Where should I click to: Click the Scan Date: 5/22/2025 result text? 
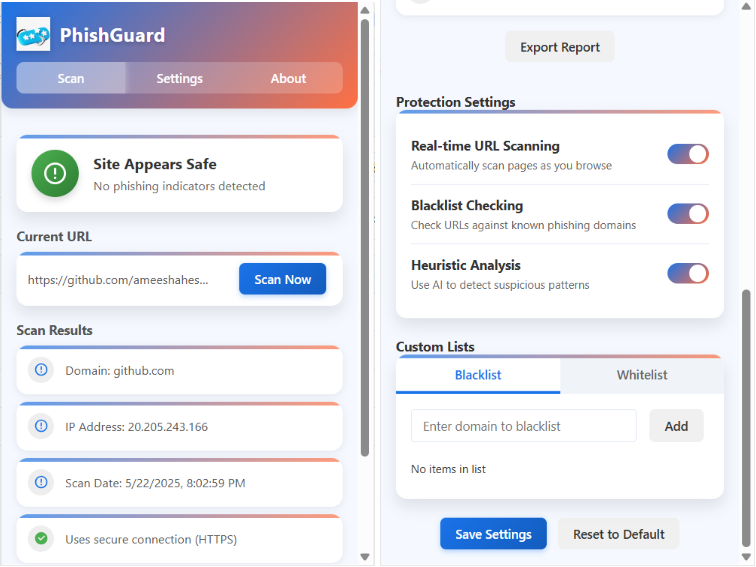[155, 483]
